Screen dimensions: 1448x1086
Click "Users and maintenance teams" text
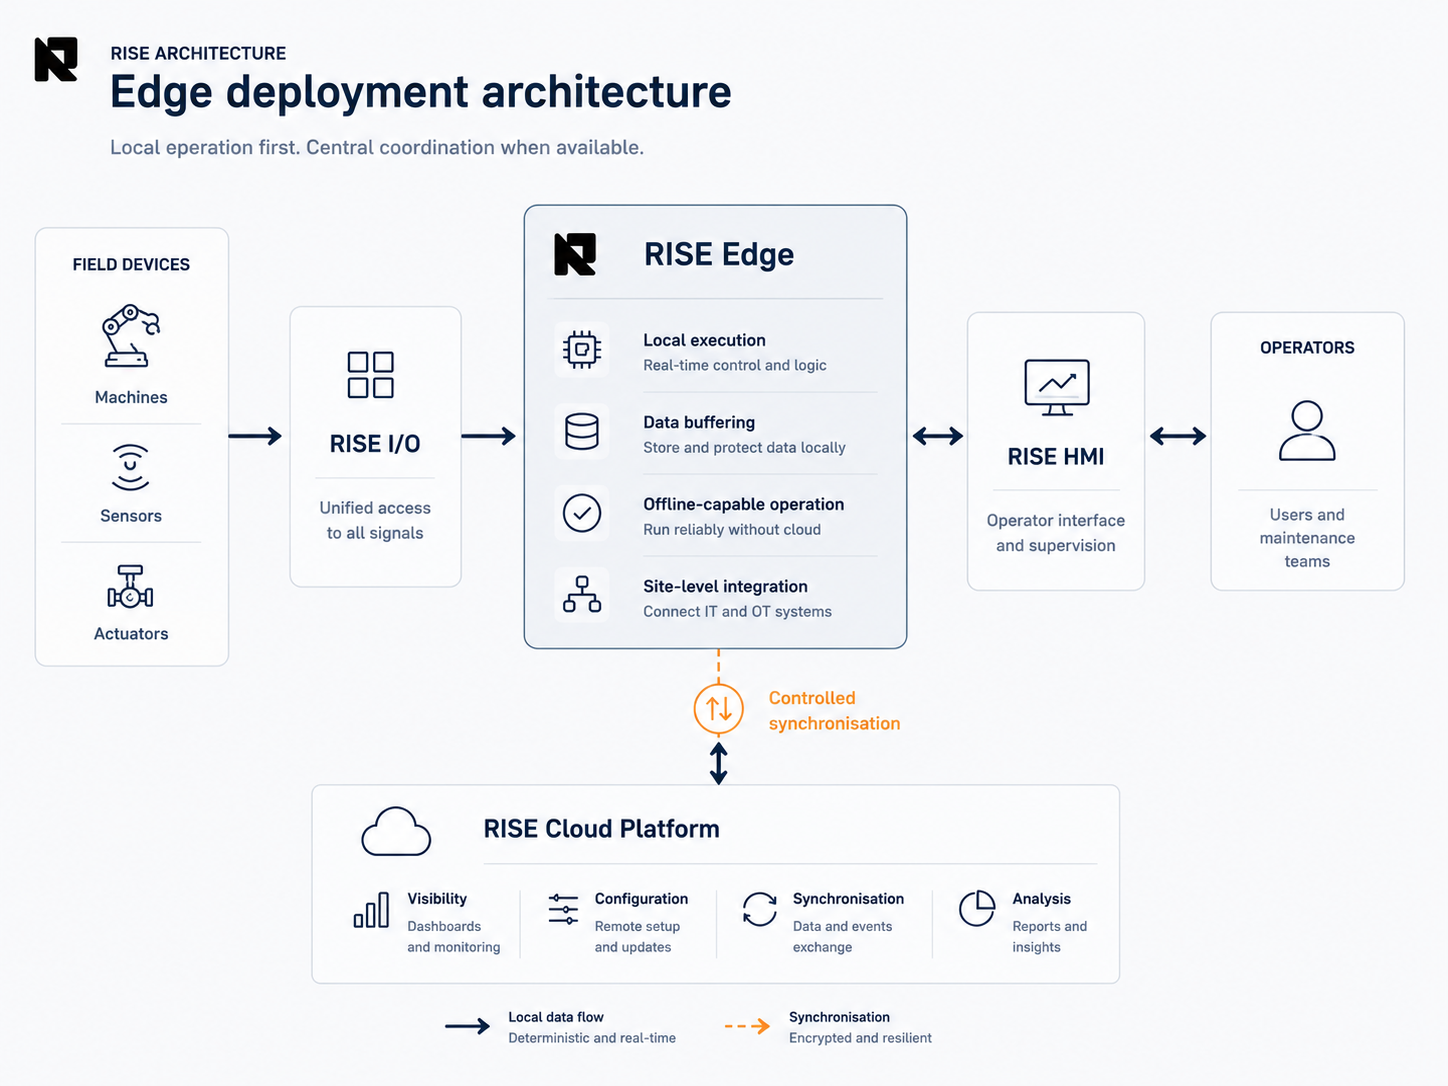coord(1307,538)
